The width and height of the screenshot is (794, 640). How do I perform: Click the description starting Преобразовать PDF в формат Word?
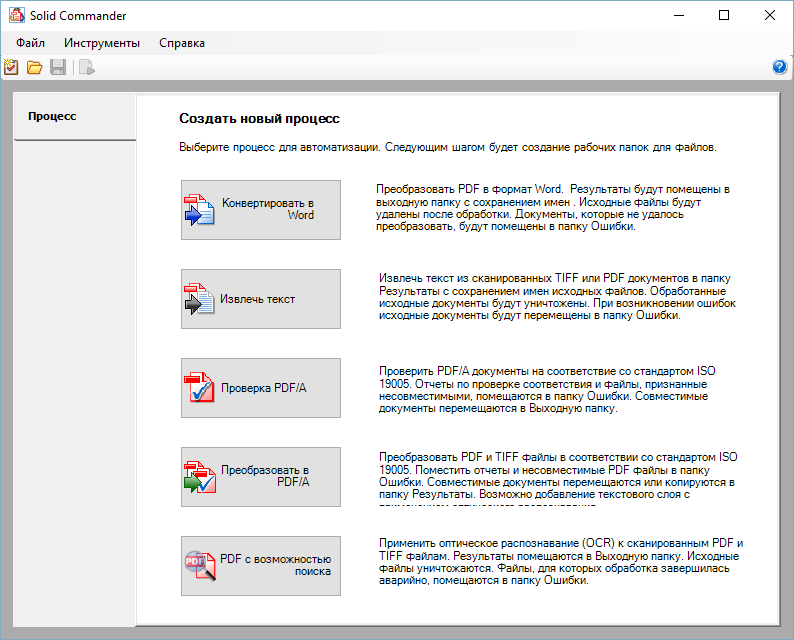pos(553,208)
